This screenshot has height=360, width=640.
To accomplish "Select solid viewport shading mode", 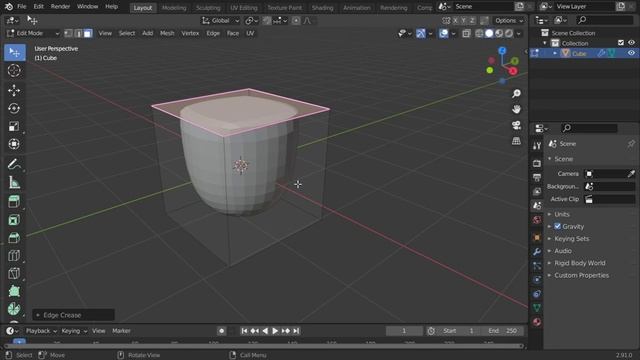I will 489,33.
